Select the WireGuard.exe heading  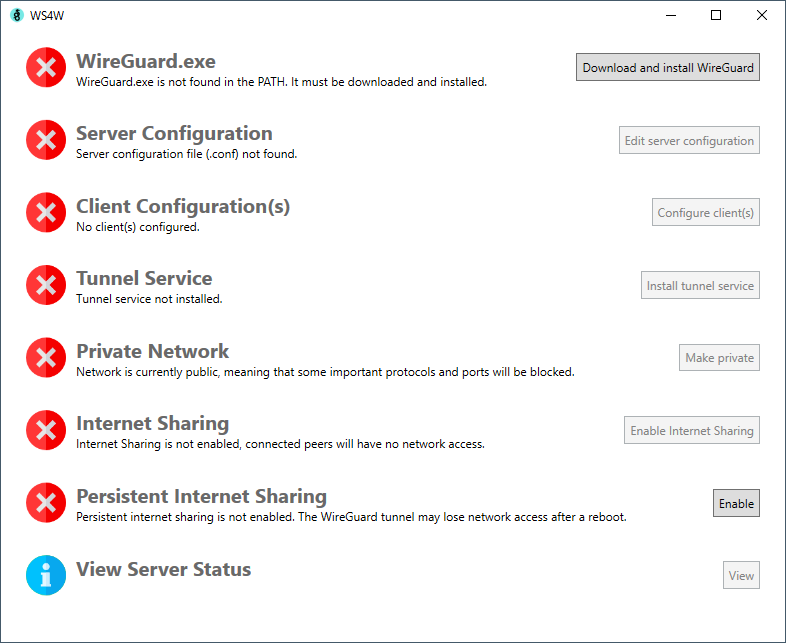(x=146, y=61)
